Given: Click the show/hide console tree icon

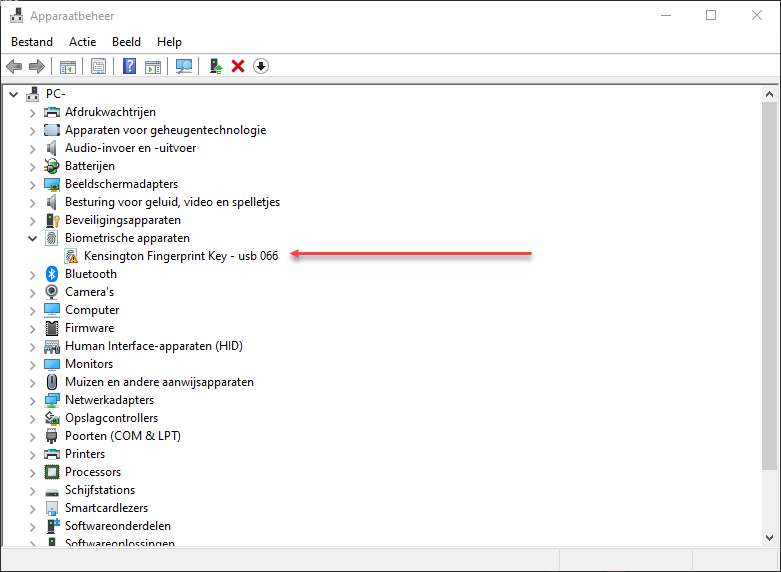Looking at the screenshot, I should (x=68, y=66).
